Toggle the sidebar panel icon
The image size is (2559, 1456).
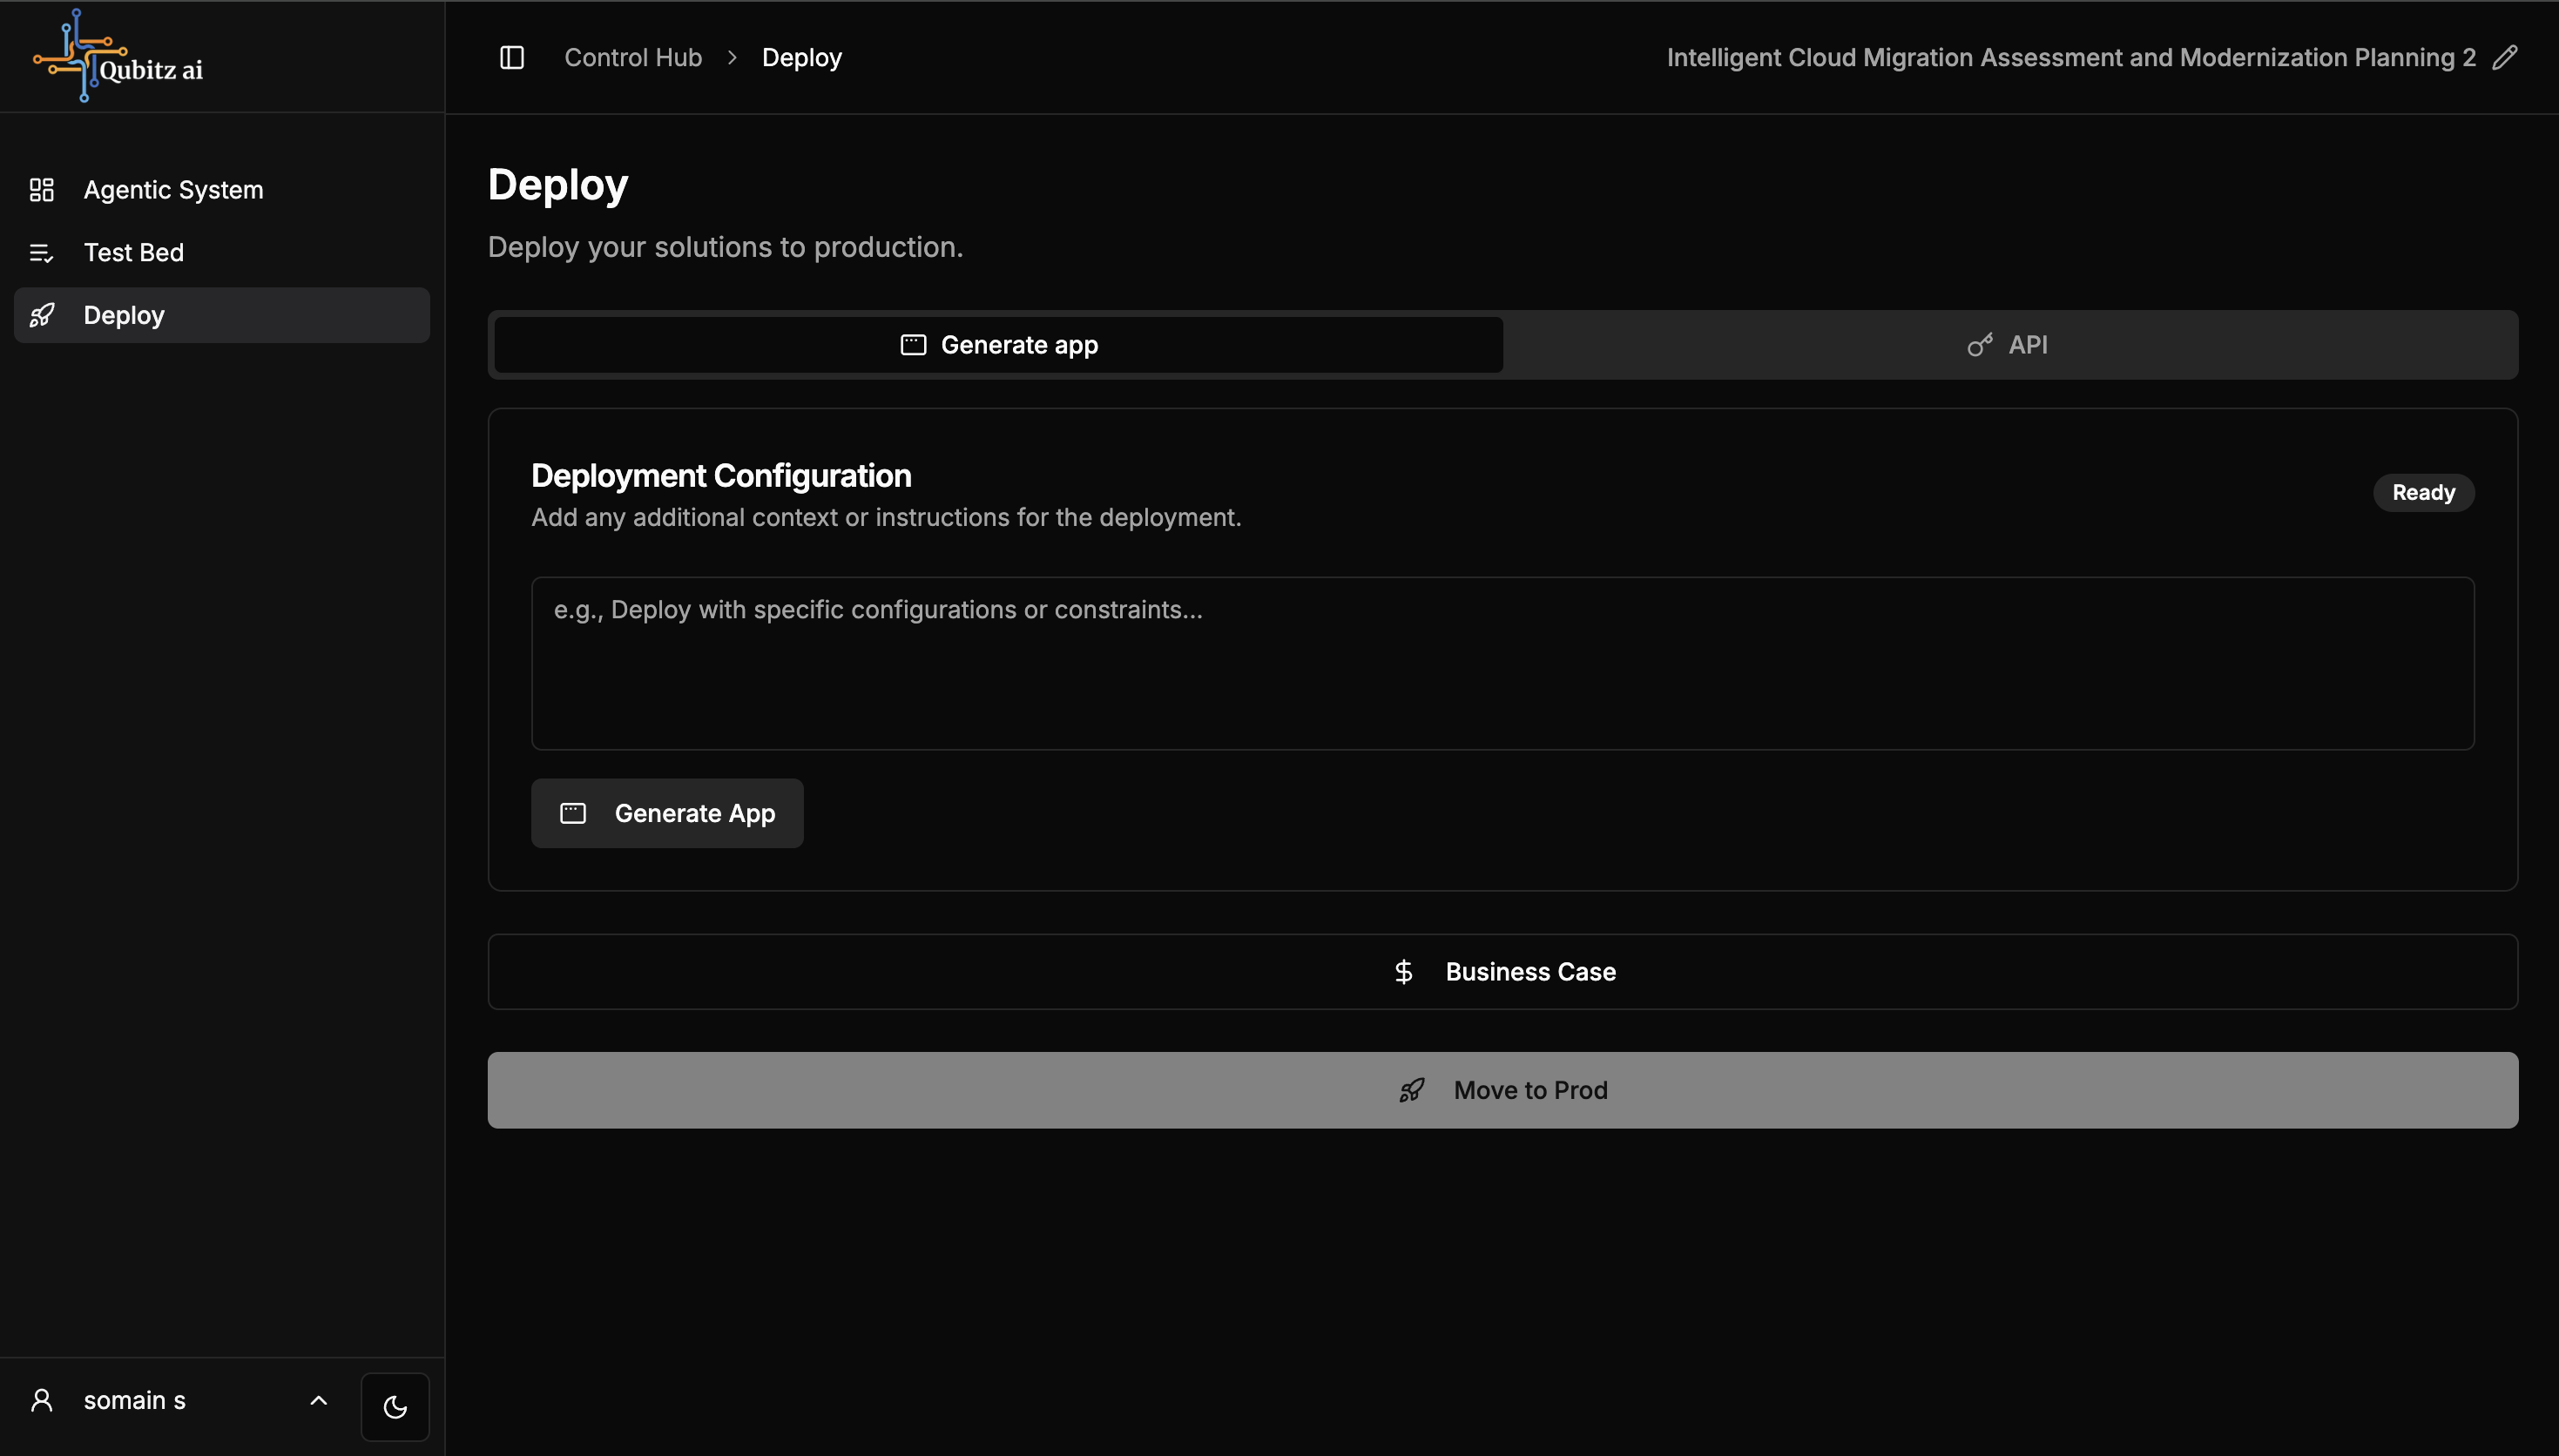(x=512, y=58)
